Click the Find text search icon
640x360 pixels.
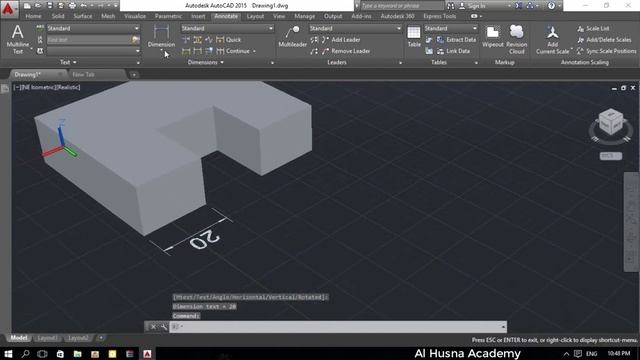pyautogui.click(x=136, y=40)
